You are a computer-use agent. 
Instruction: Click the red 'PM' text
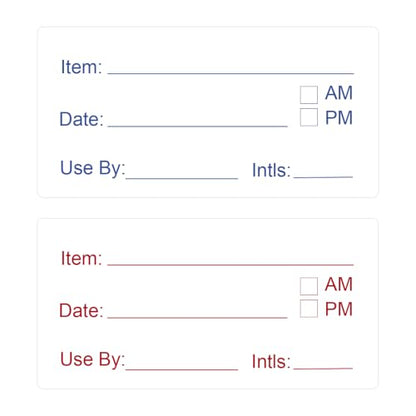tap(339, 309)
